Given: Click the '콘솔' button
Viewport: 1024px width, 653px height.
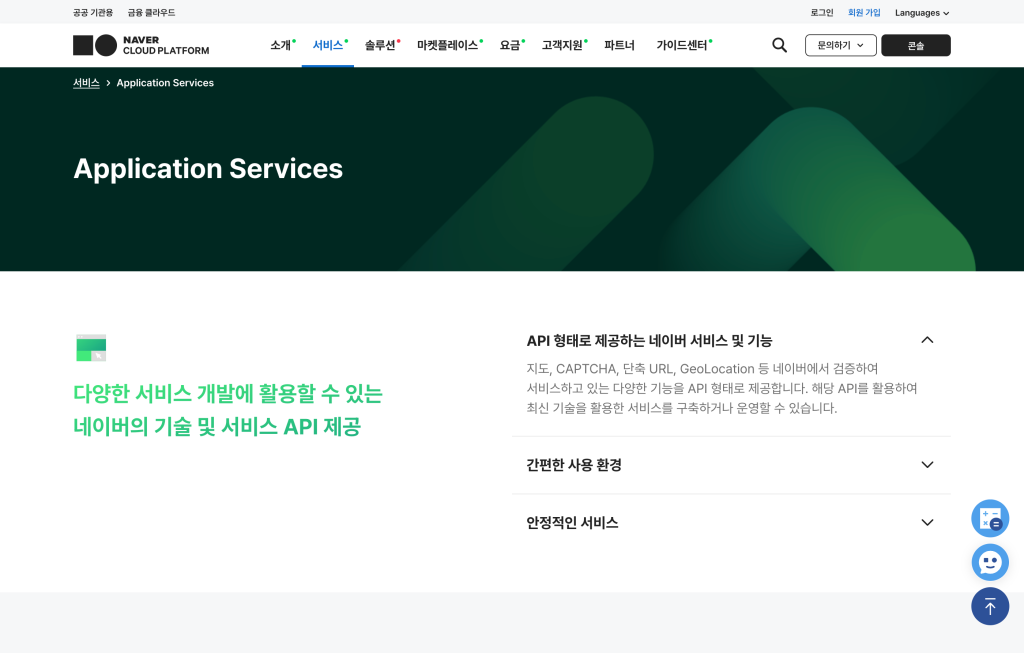Looking at the screenshot, I should tap(915, 45).
